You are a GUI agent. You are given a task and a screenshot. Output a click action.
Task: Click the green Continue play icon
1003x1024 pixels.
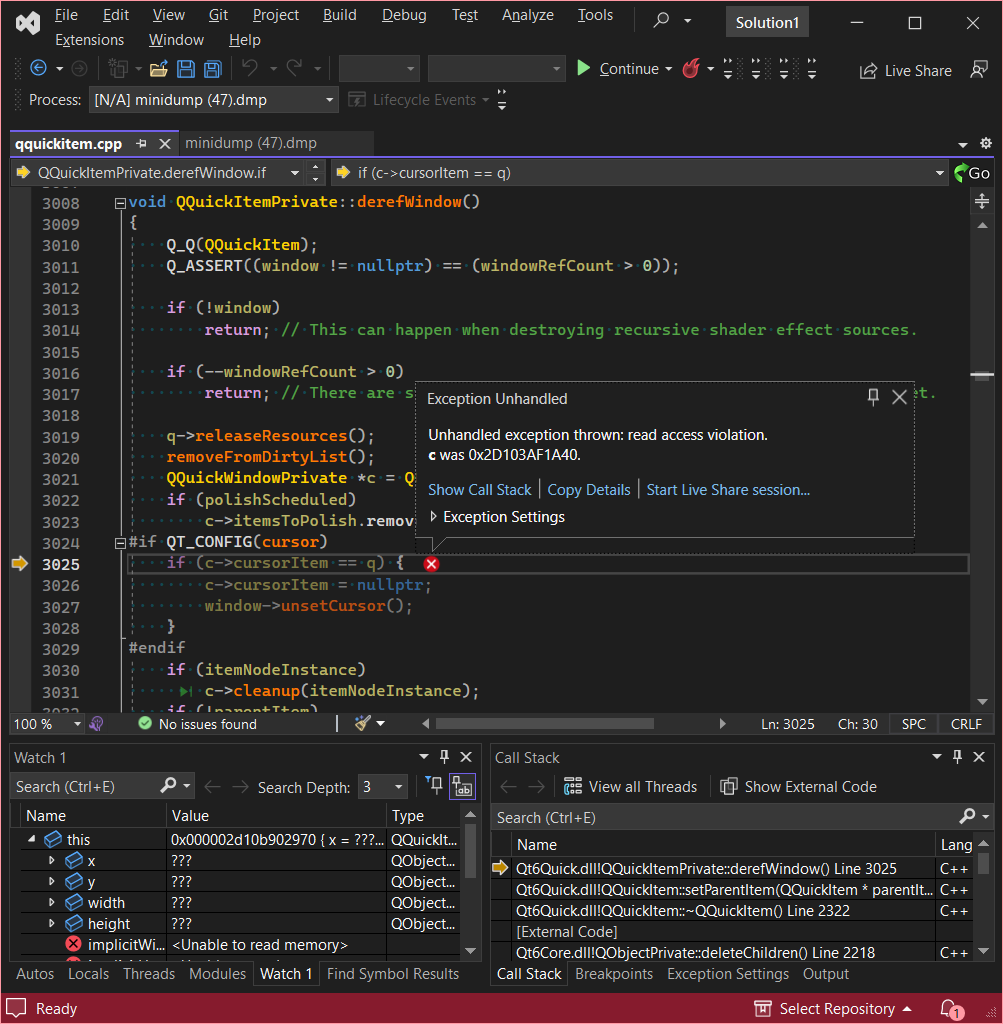583,68
